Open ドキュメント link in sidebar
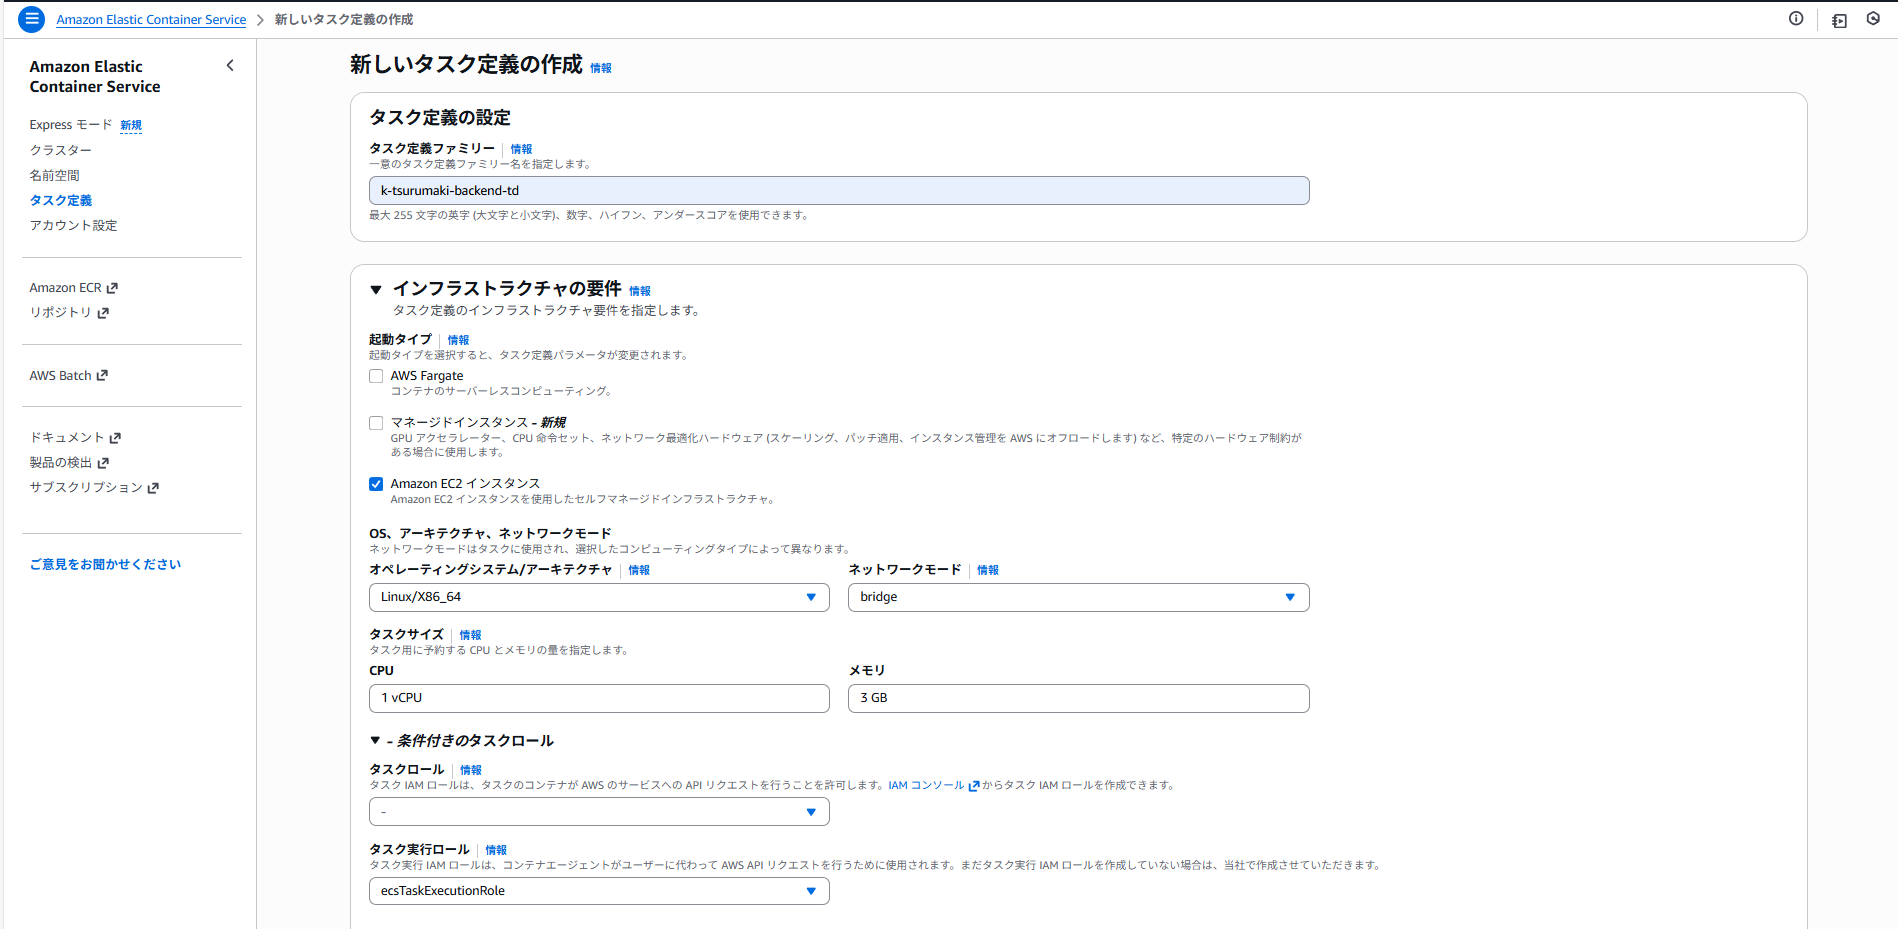The height and width of the screenshot is (929, 1898). [x=67, y=438]
